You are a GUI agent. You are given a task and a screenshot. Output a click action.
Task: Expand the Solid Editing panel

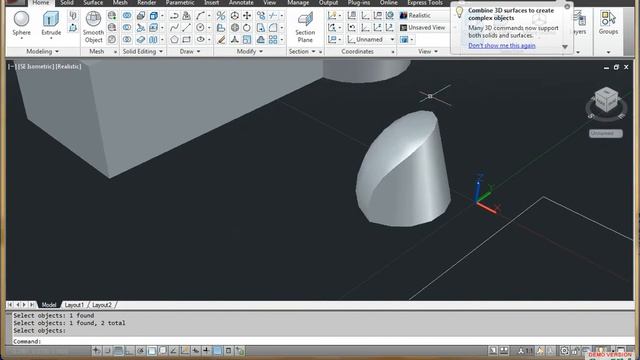142,51
